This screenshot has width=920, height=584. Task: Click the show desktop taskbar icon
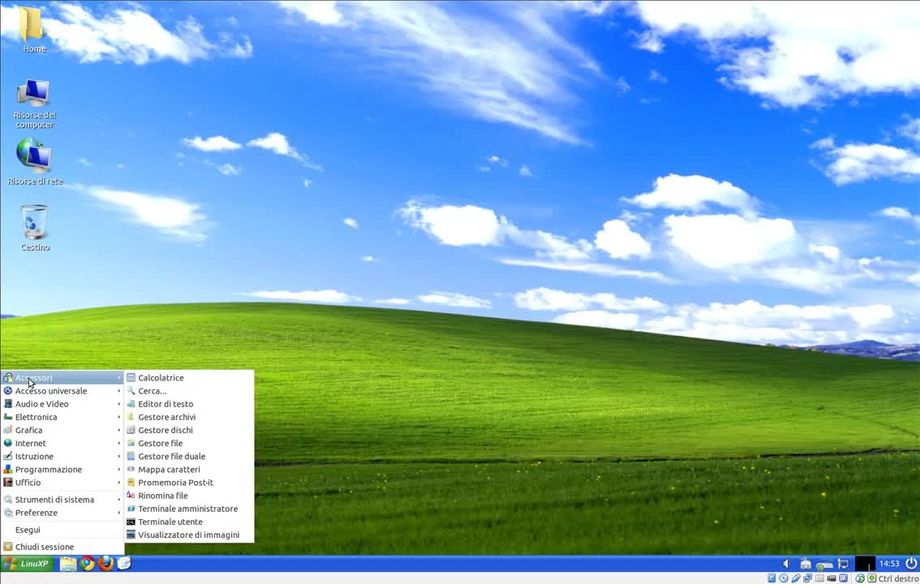pos(124,563)
